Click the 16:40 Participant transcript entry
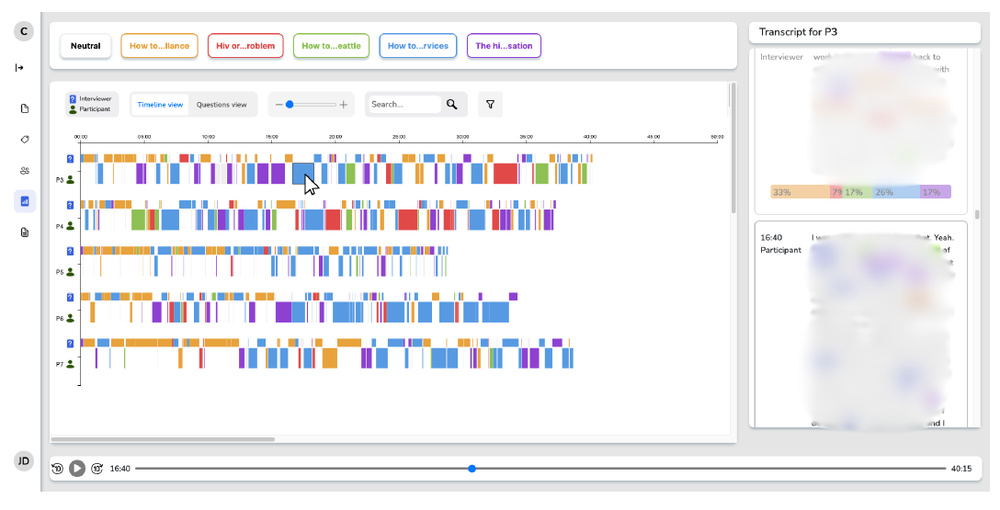This screenshot has width=1000, height=510. coord(861,324)
